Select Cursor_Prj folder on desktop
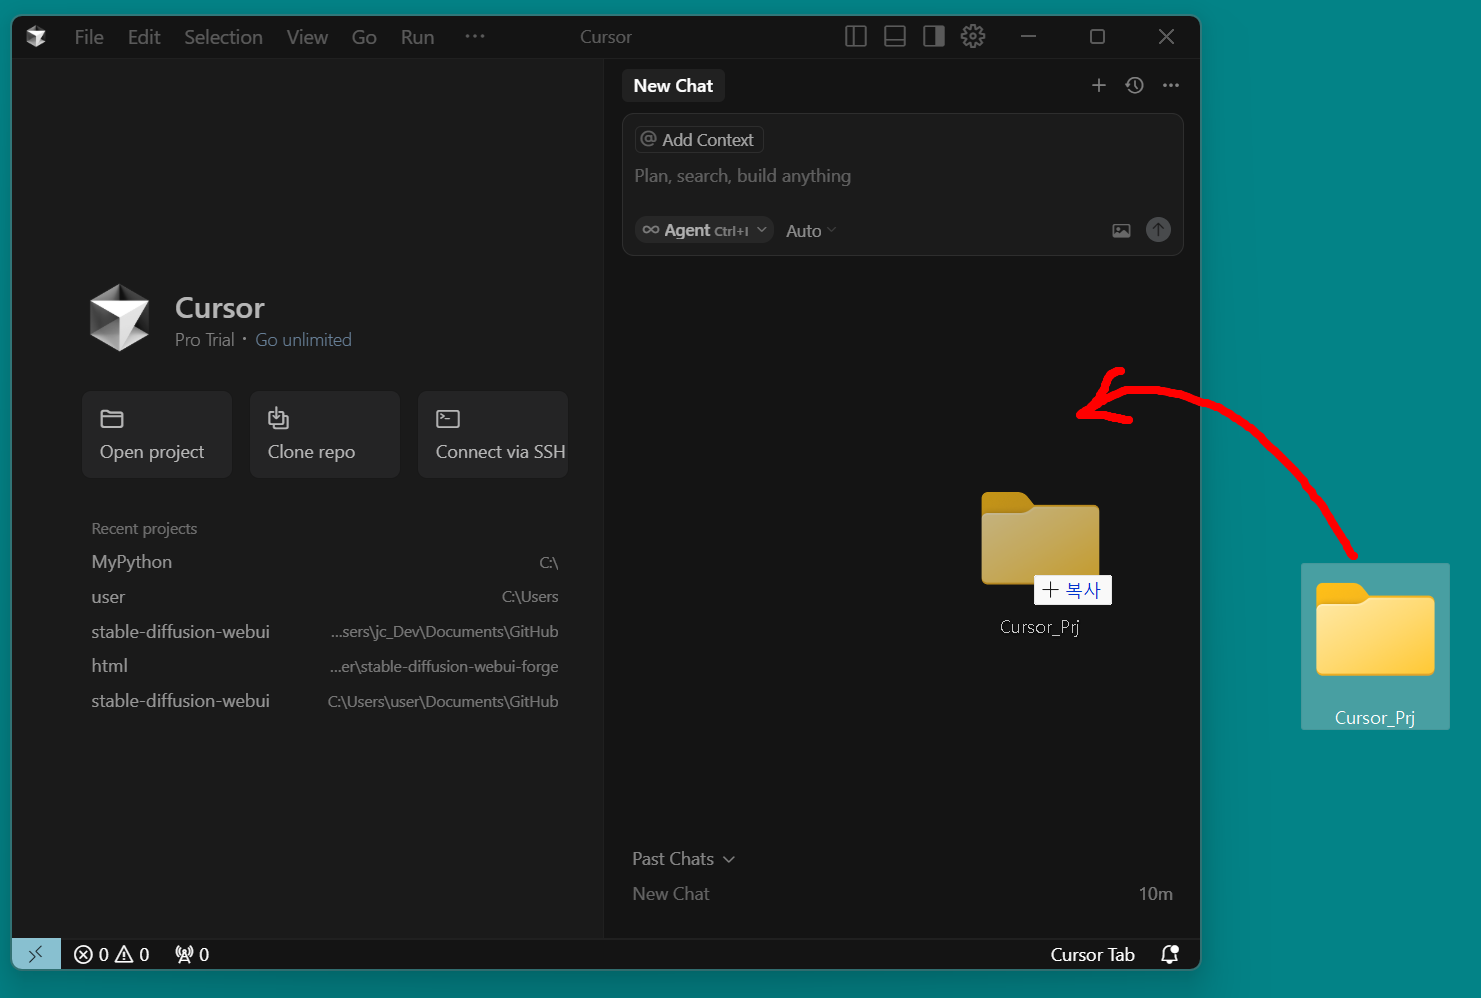Screen dimensions: 1481x998 pyautogui.click(x=1375, y=647)
